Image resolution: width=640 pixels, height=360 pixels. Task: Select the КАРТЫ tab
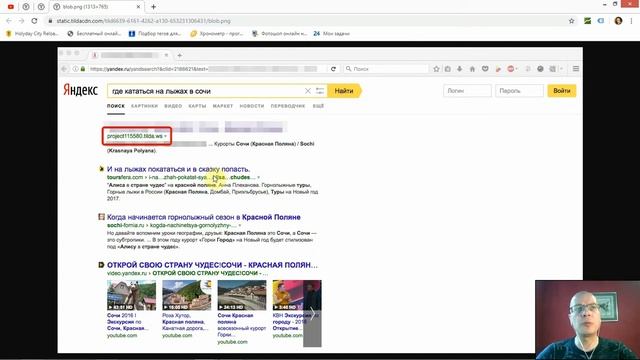[x=197, y=106]
